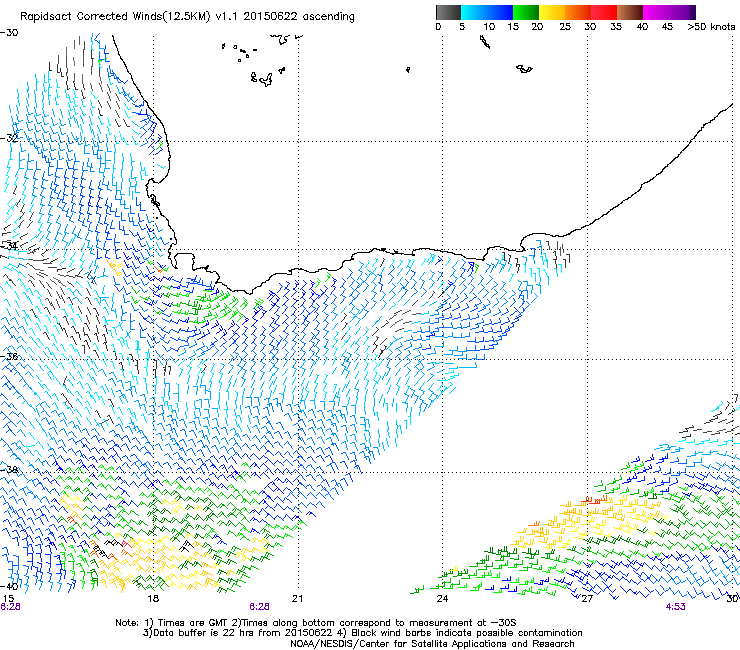
Task: Click the legend tick label "20"
Action: pos(537,27)
